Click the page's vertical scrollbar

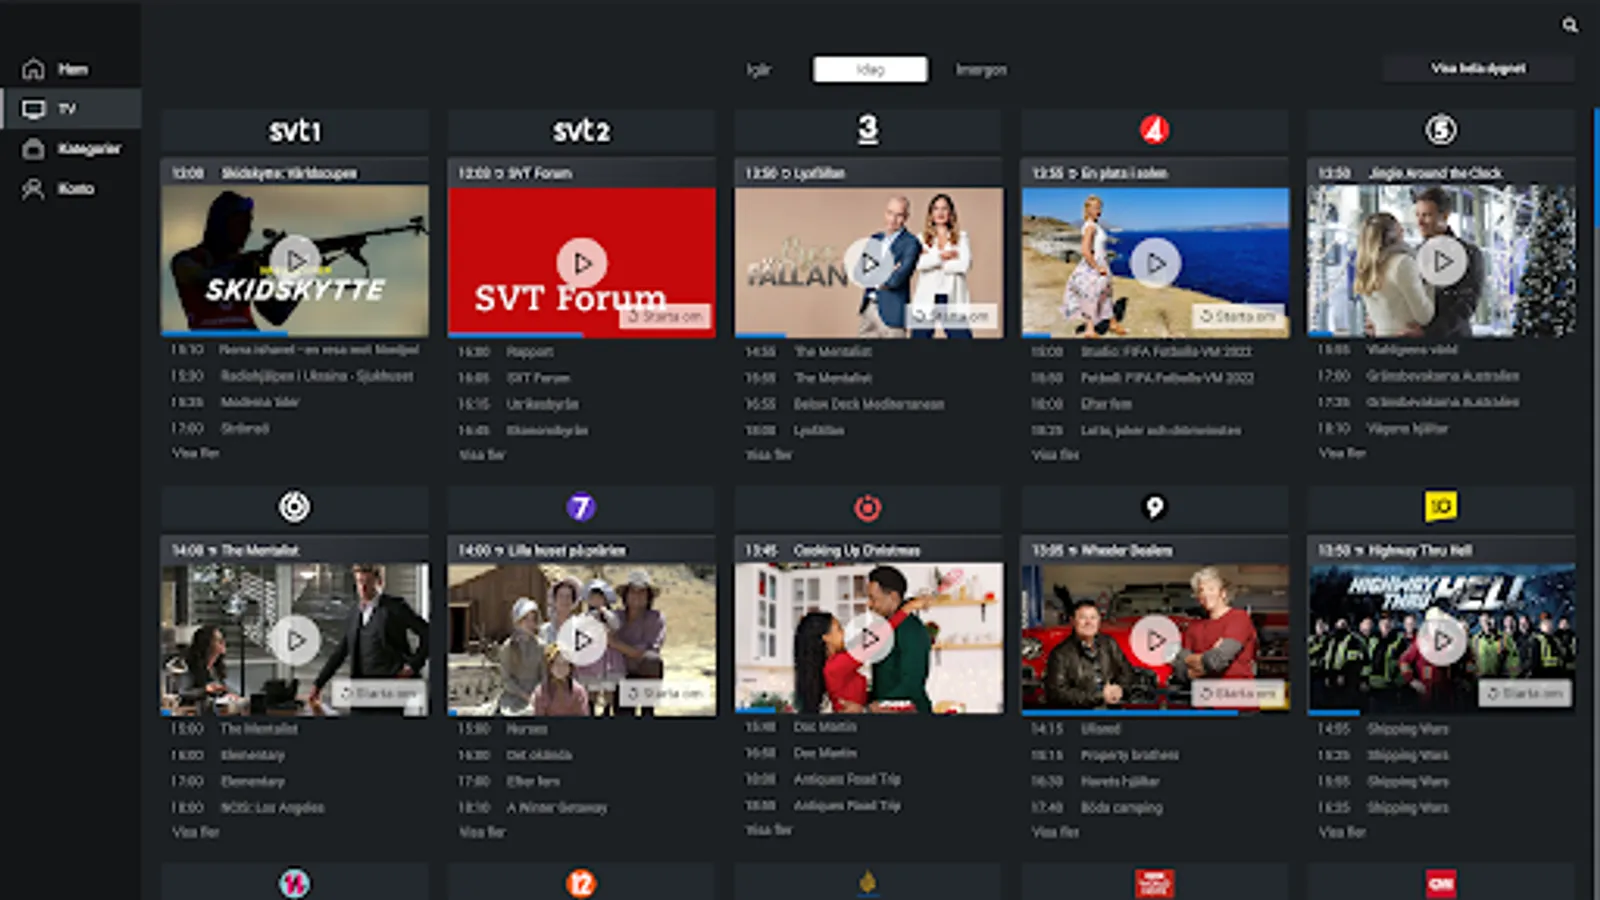(x=1595, y=170)
